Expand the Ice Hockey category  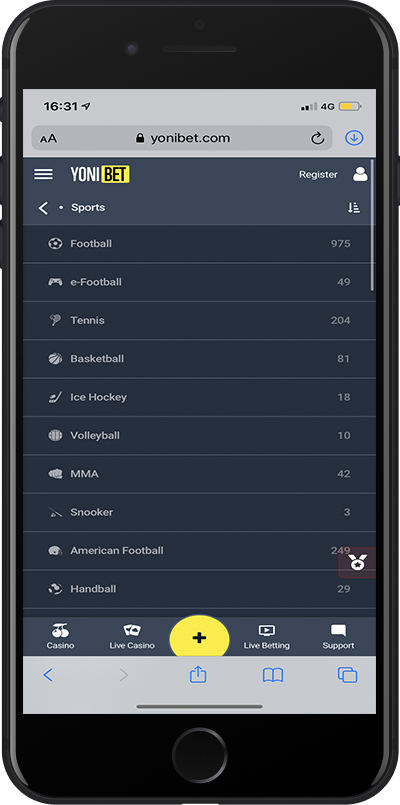pos(199,397)
